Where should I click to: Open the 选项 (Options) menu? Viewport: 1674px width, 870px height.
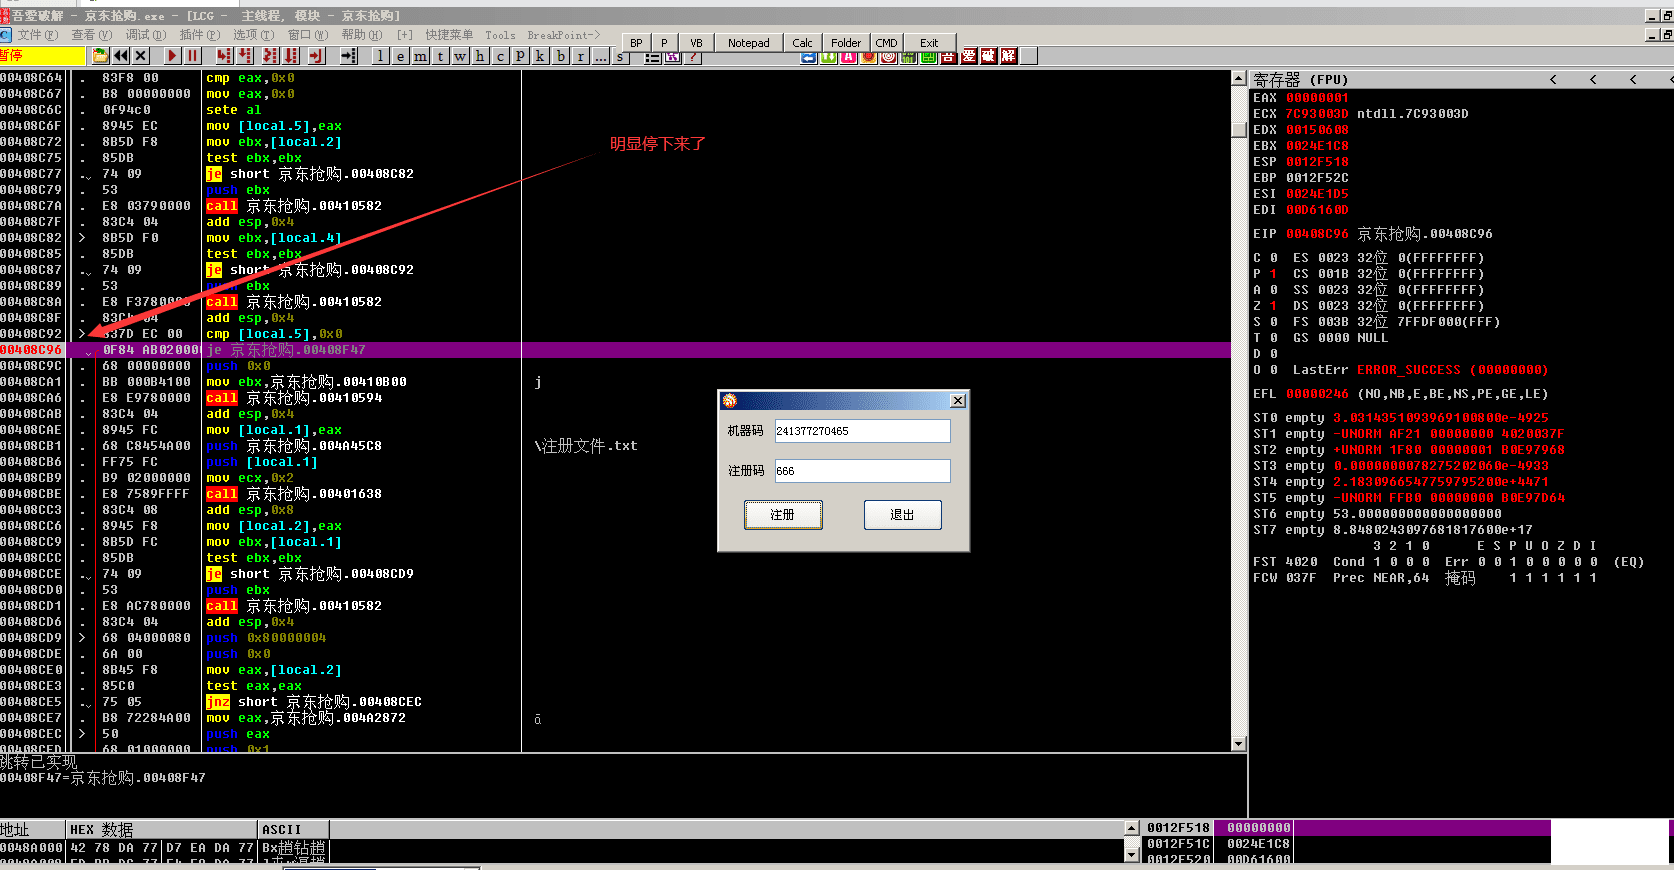click(x=254, y=34)
